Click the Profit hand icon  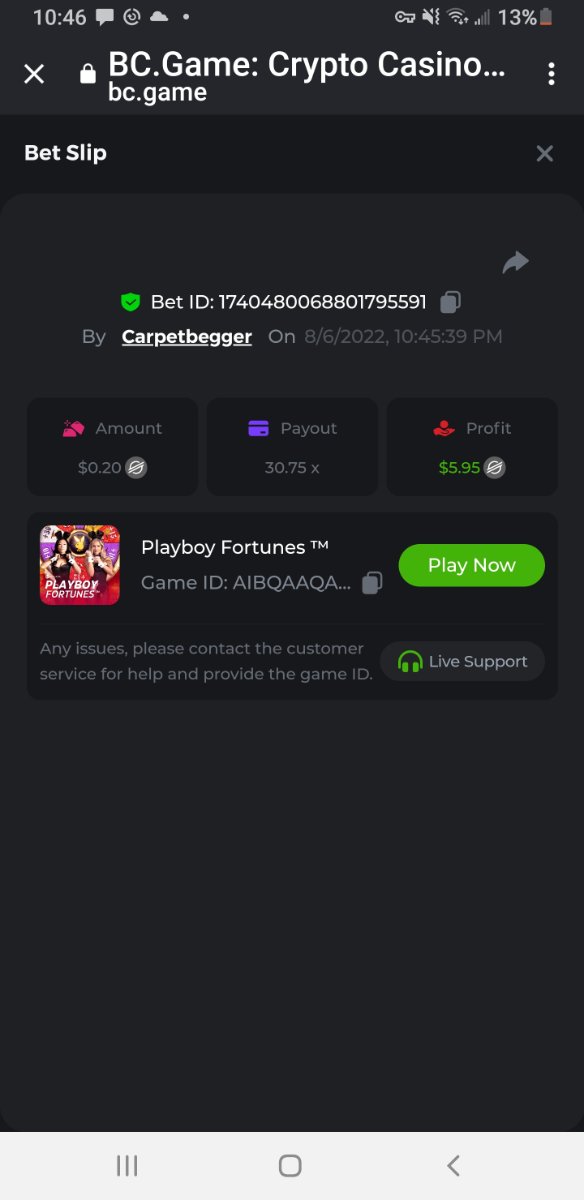point(444,428)
